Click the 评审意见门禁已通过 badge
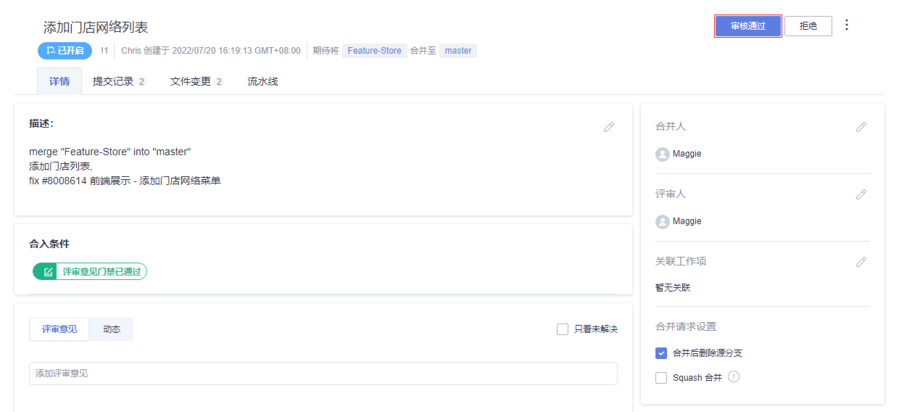Screen dimensions: 899x412 (x=90, y=272)
